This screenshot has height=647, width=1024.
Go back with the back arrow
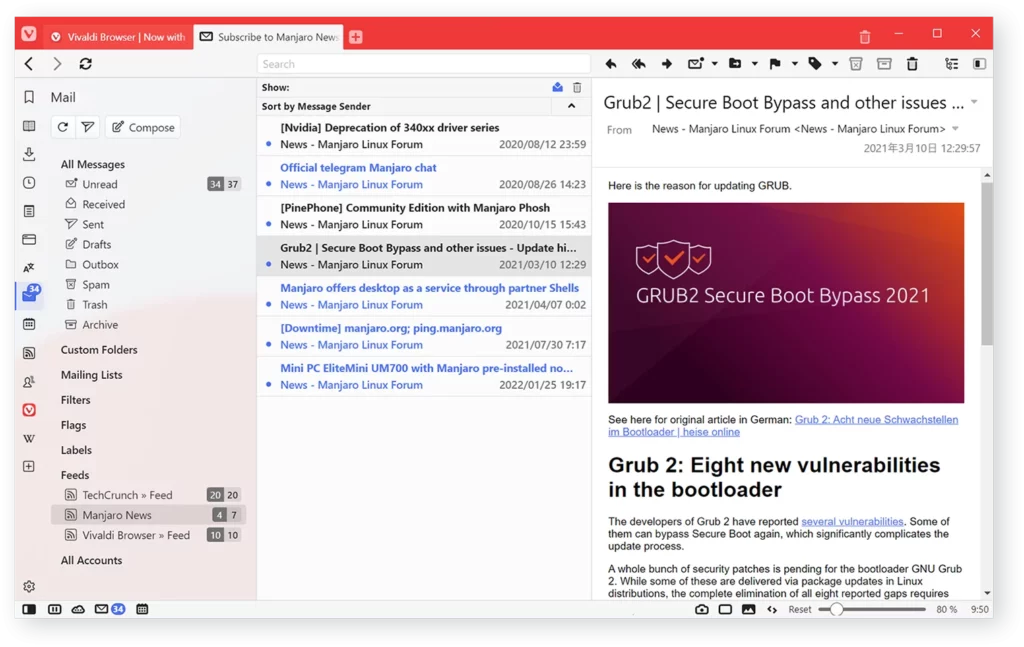click(29, 64)
